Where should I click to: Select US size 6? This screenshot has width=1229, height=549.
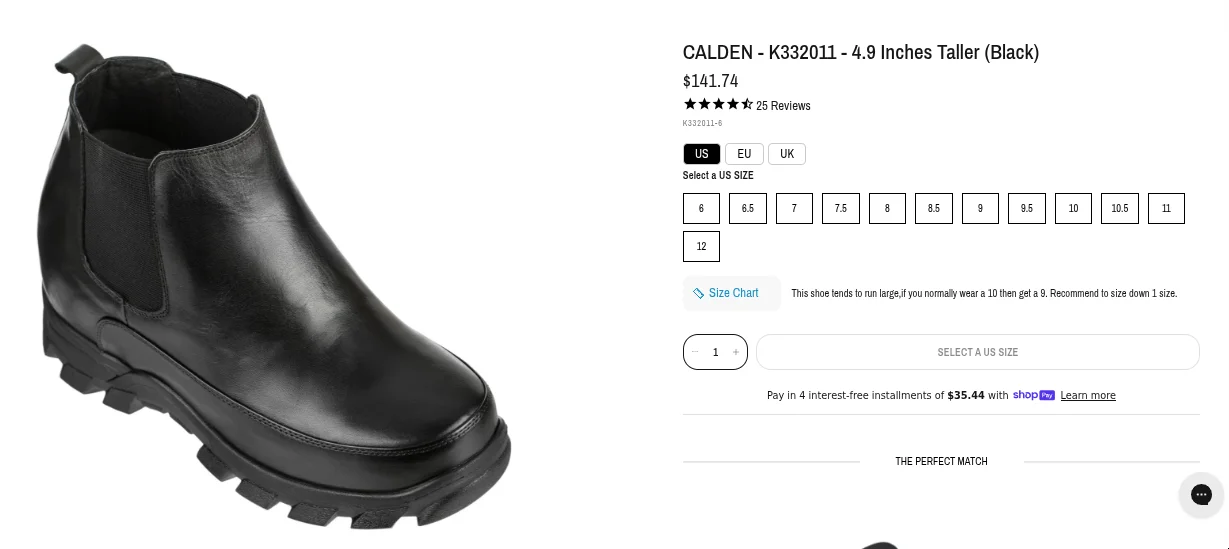pos(701,208)
